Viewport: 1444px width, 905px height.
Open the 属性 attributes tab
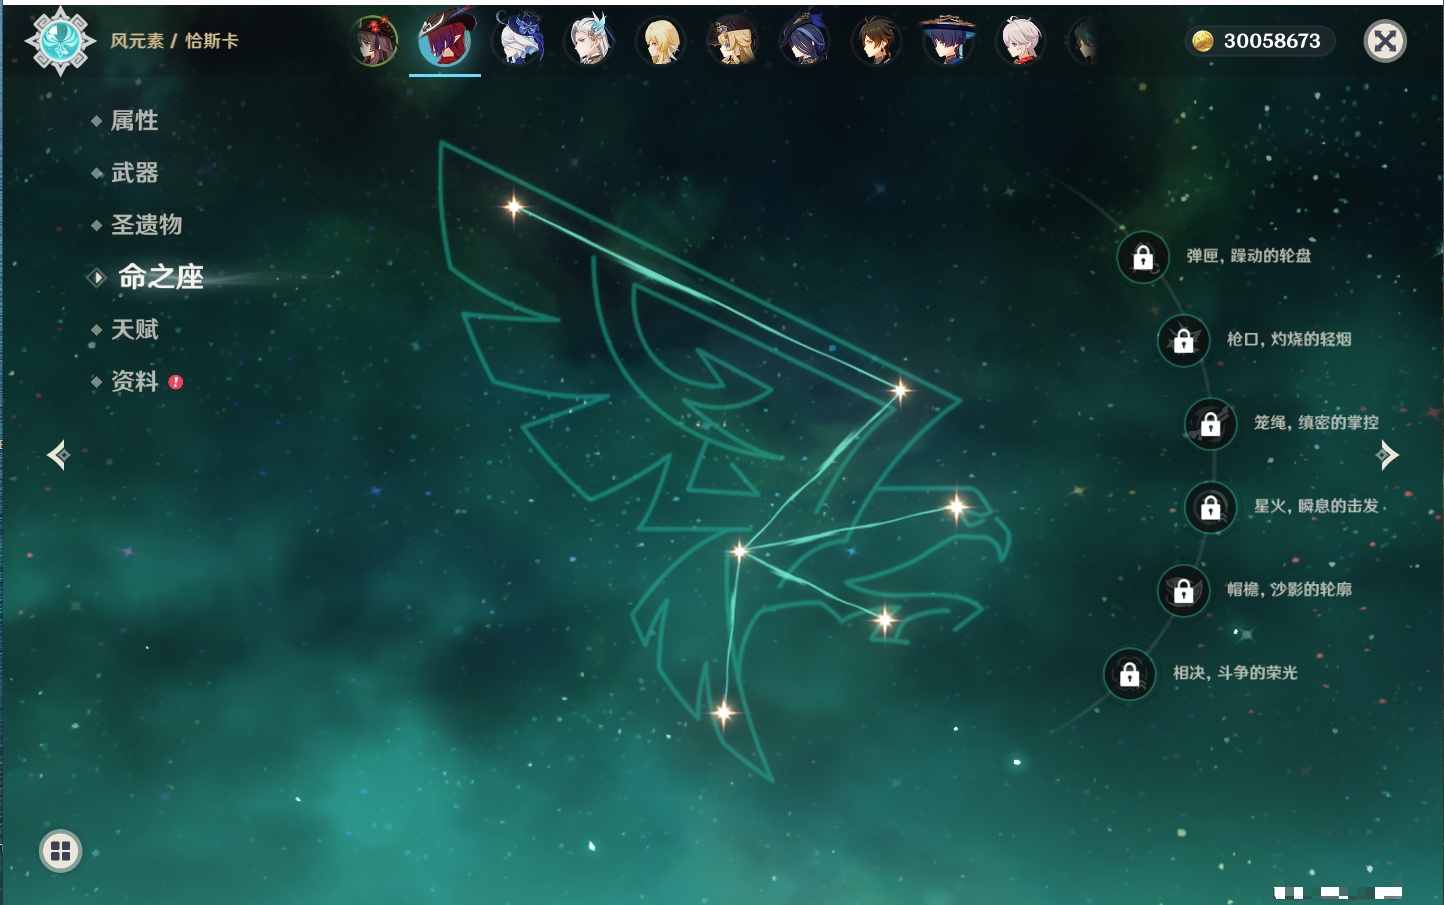pyautogui.click(x=134, y=121)
